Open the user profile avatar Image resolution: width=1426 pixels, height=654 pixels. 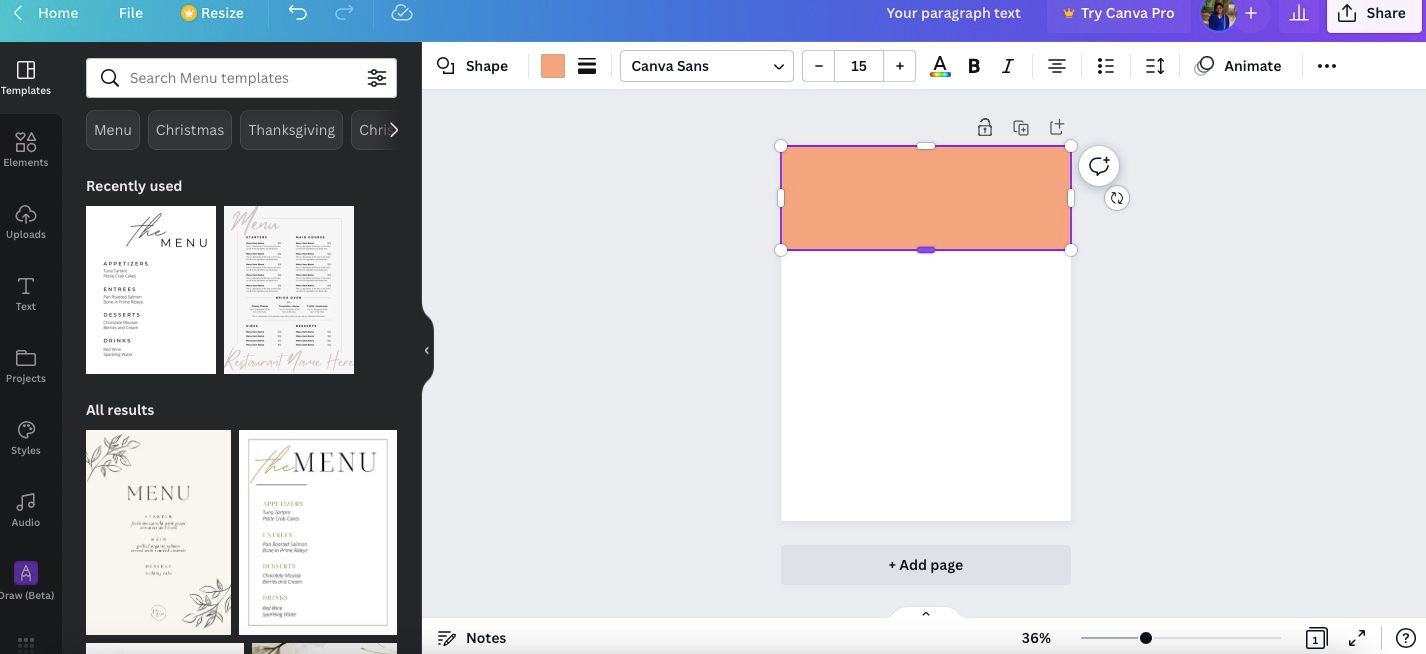tap(1218, 14)
